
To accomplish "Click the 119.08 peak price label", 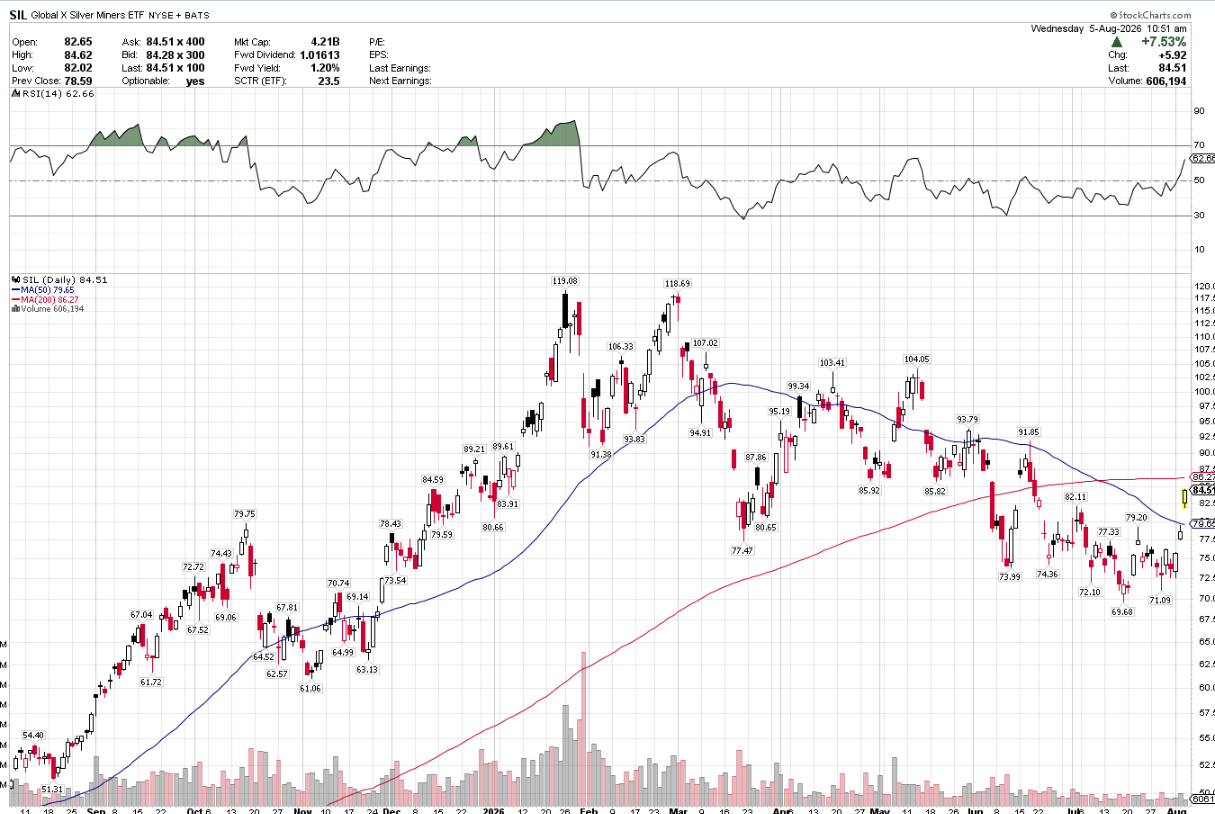I will 566,281.
